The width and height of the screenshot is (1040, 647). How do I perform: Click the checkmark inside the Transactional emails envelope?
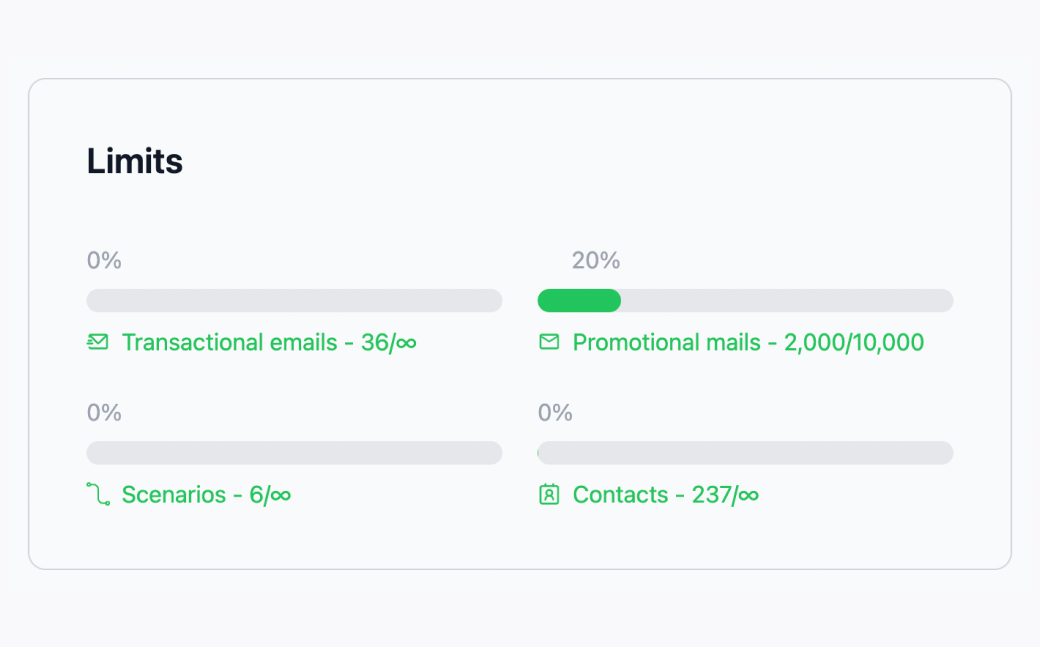coord(97,342)
